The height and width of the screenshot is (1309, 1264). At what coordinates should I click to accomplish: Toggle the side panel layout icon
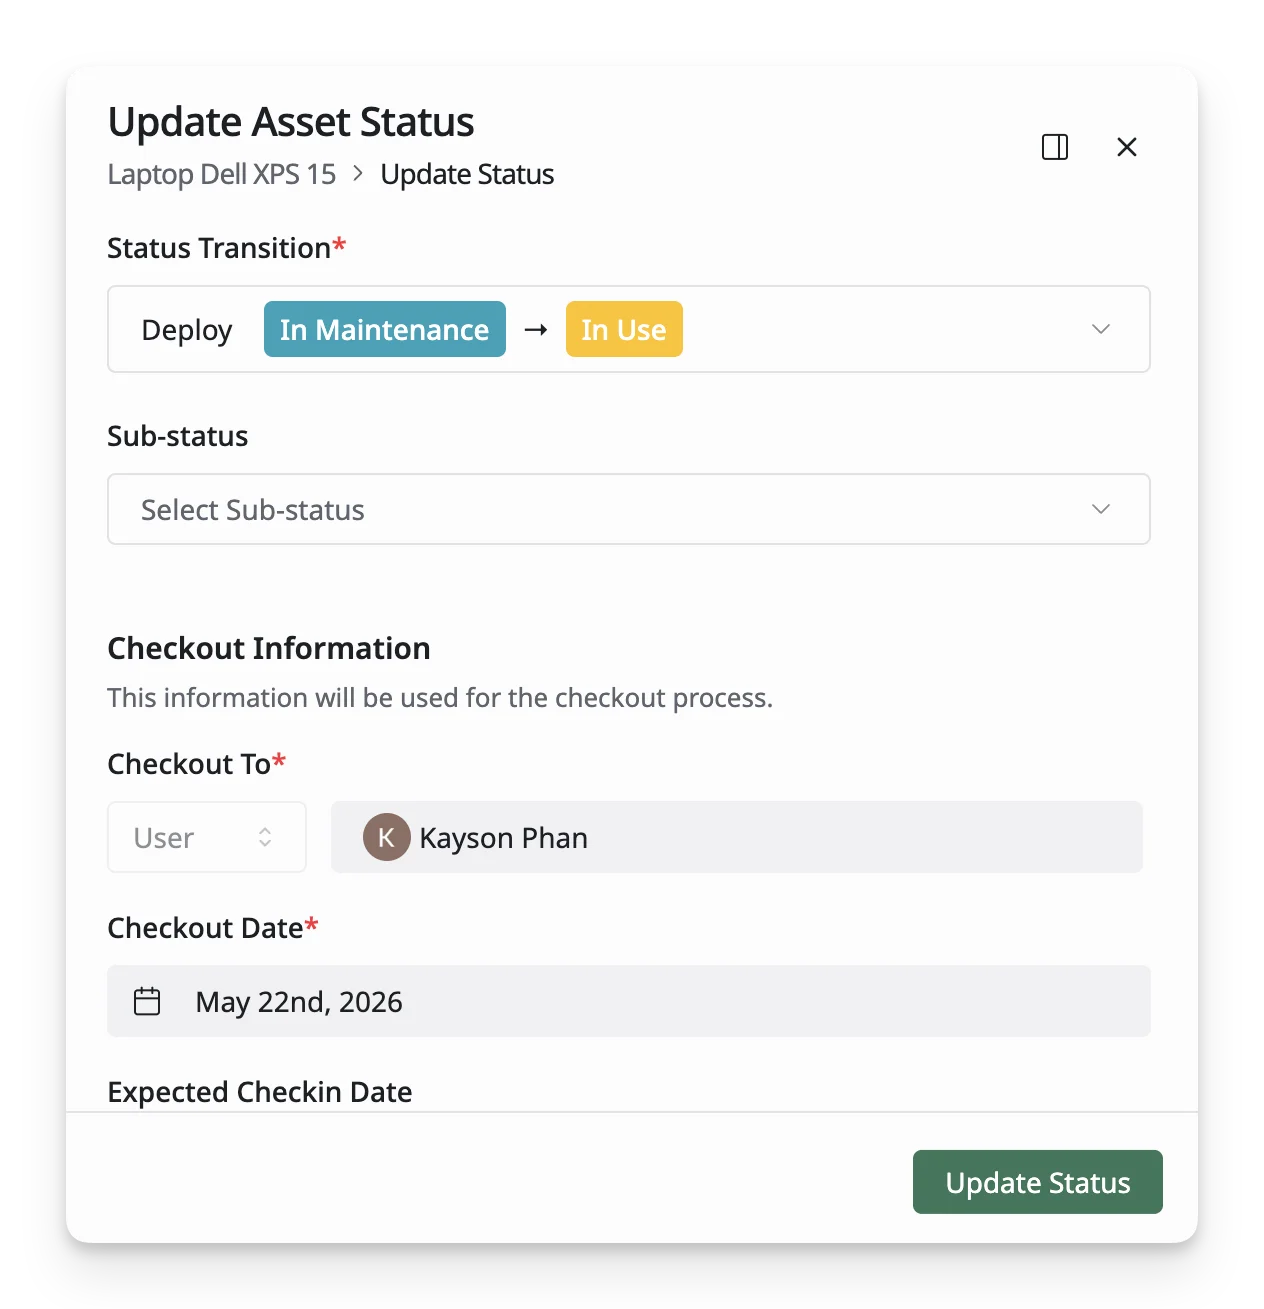pyautogui.click(x=1055, y=147)
